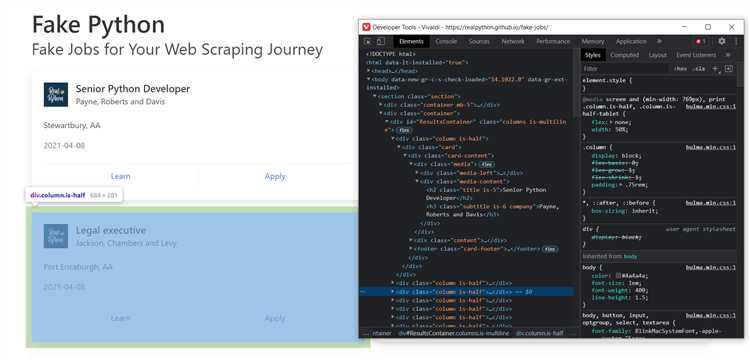Screen dimensions: 750x360
Task: Collapse the card-content div node
Action: point(405,155)
